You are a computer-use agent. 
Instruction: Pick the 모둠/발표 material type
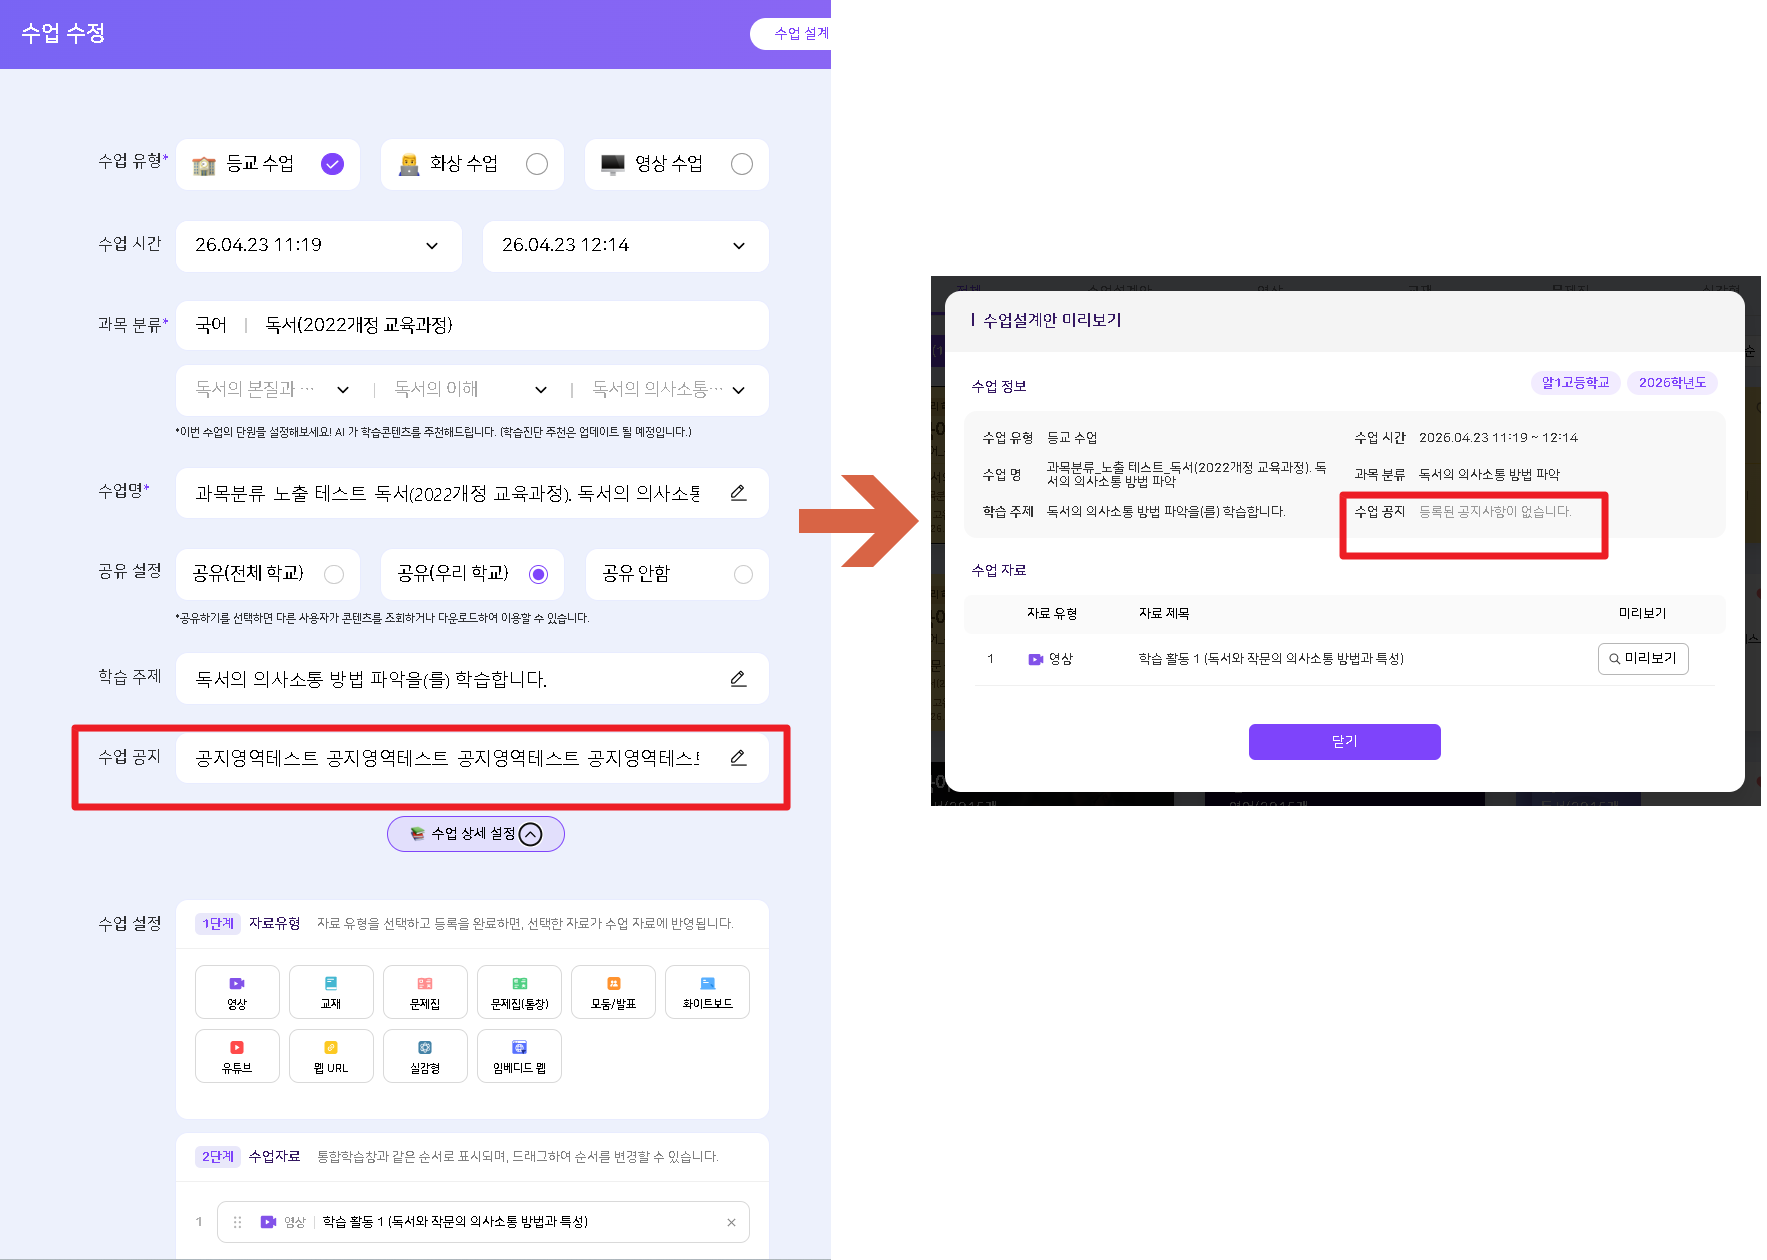[613, 991]
